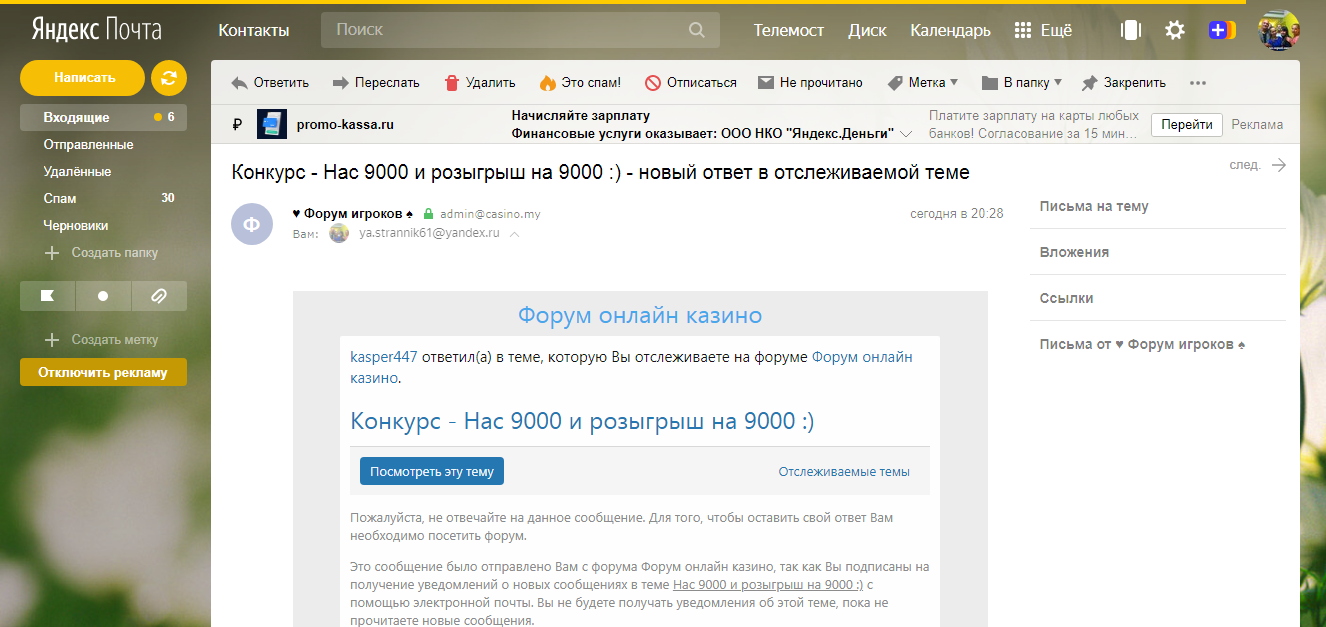Click the flagged messages filter icon
Screen dimensions: 1326x627
click(47, 296)
